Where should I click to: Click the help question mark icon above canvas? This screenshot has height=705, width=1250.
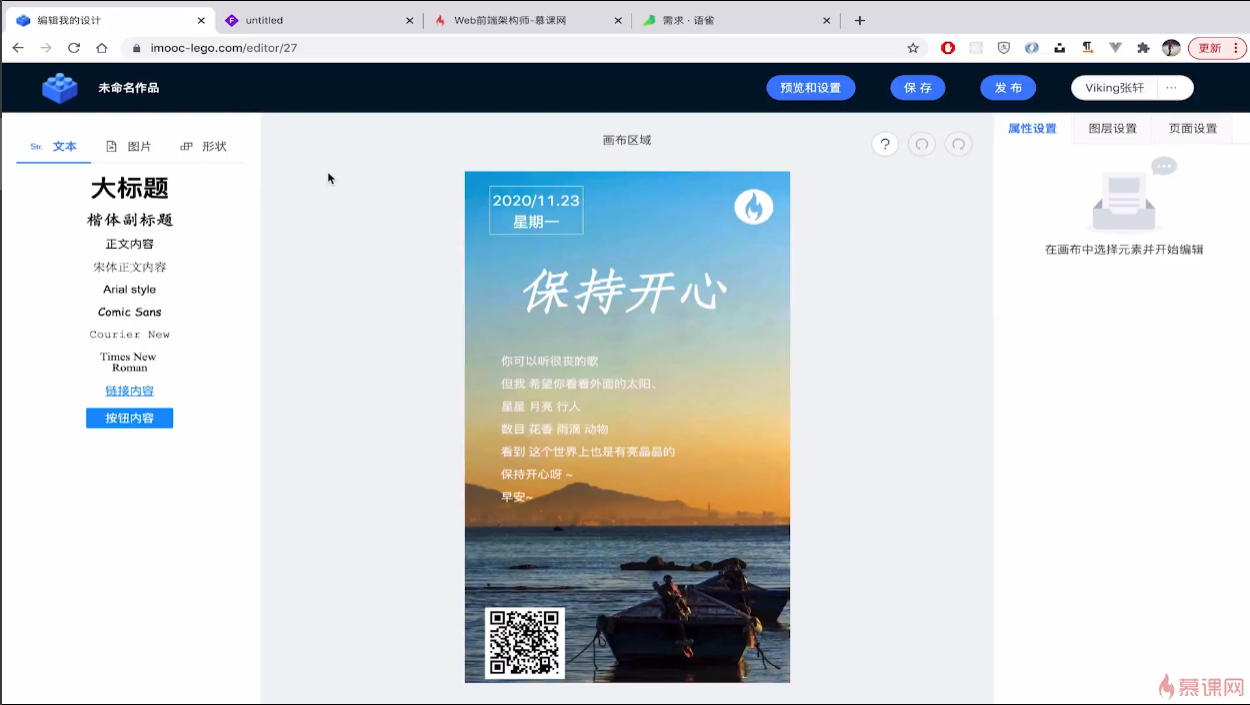click(x=884, y=144)
